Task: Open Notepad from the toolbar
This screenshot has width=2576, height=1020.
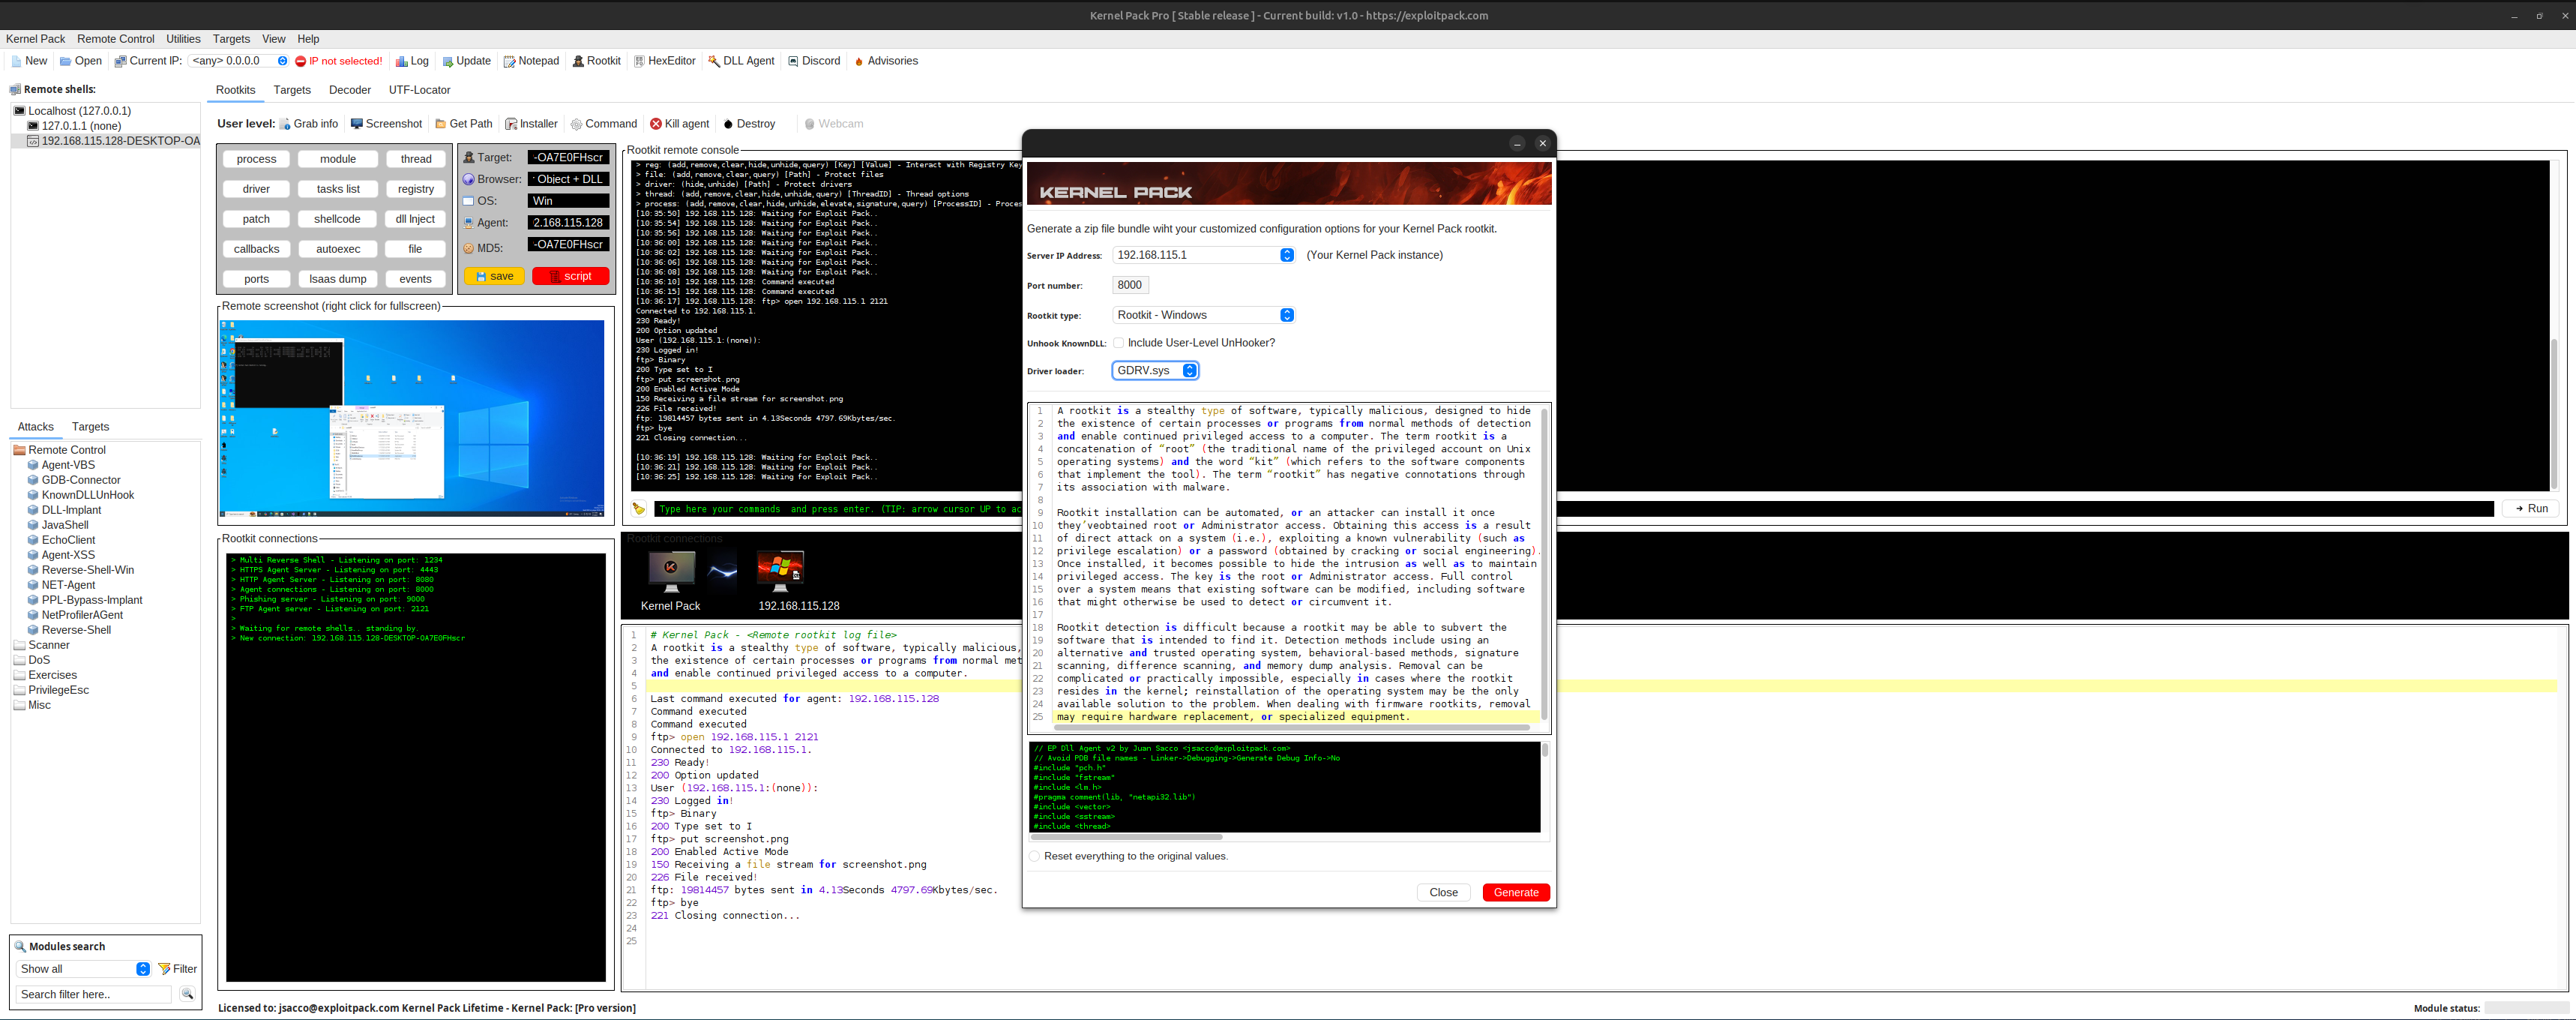Action: click(x=531, y=61)
